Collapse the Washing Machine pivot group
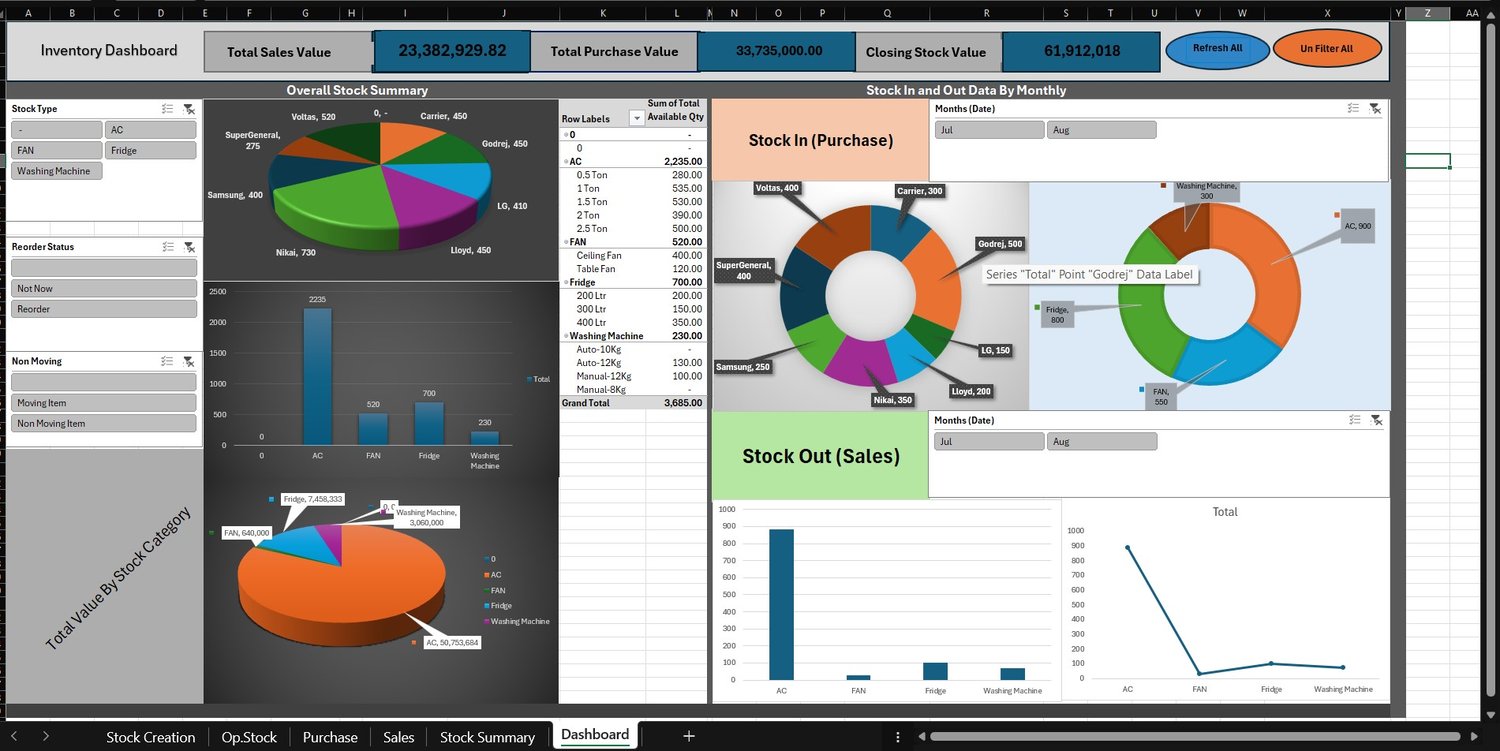This screenshot has height=751, width=1500. (x=565, y=336)
